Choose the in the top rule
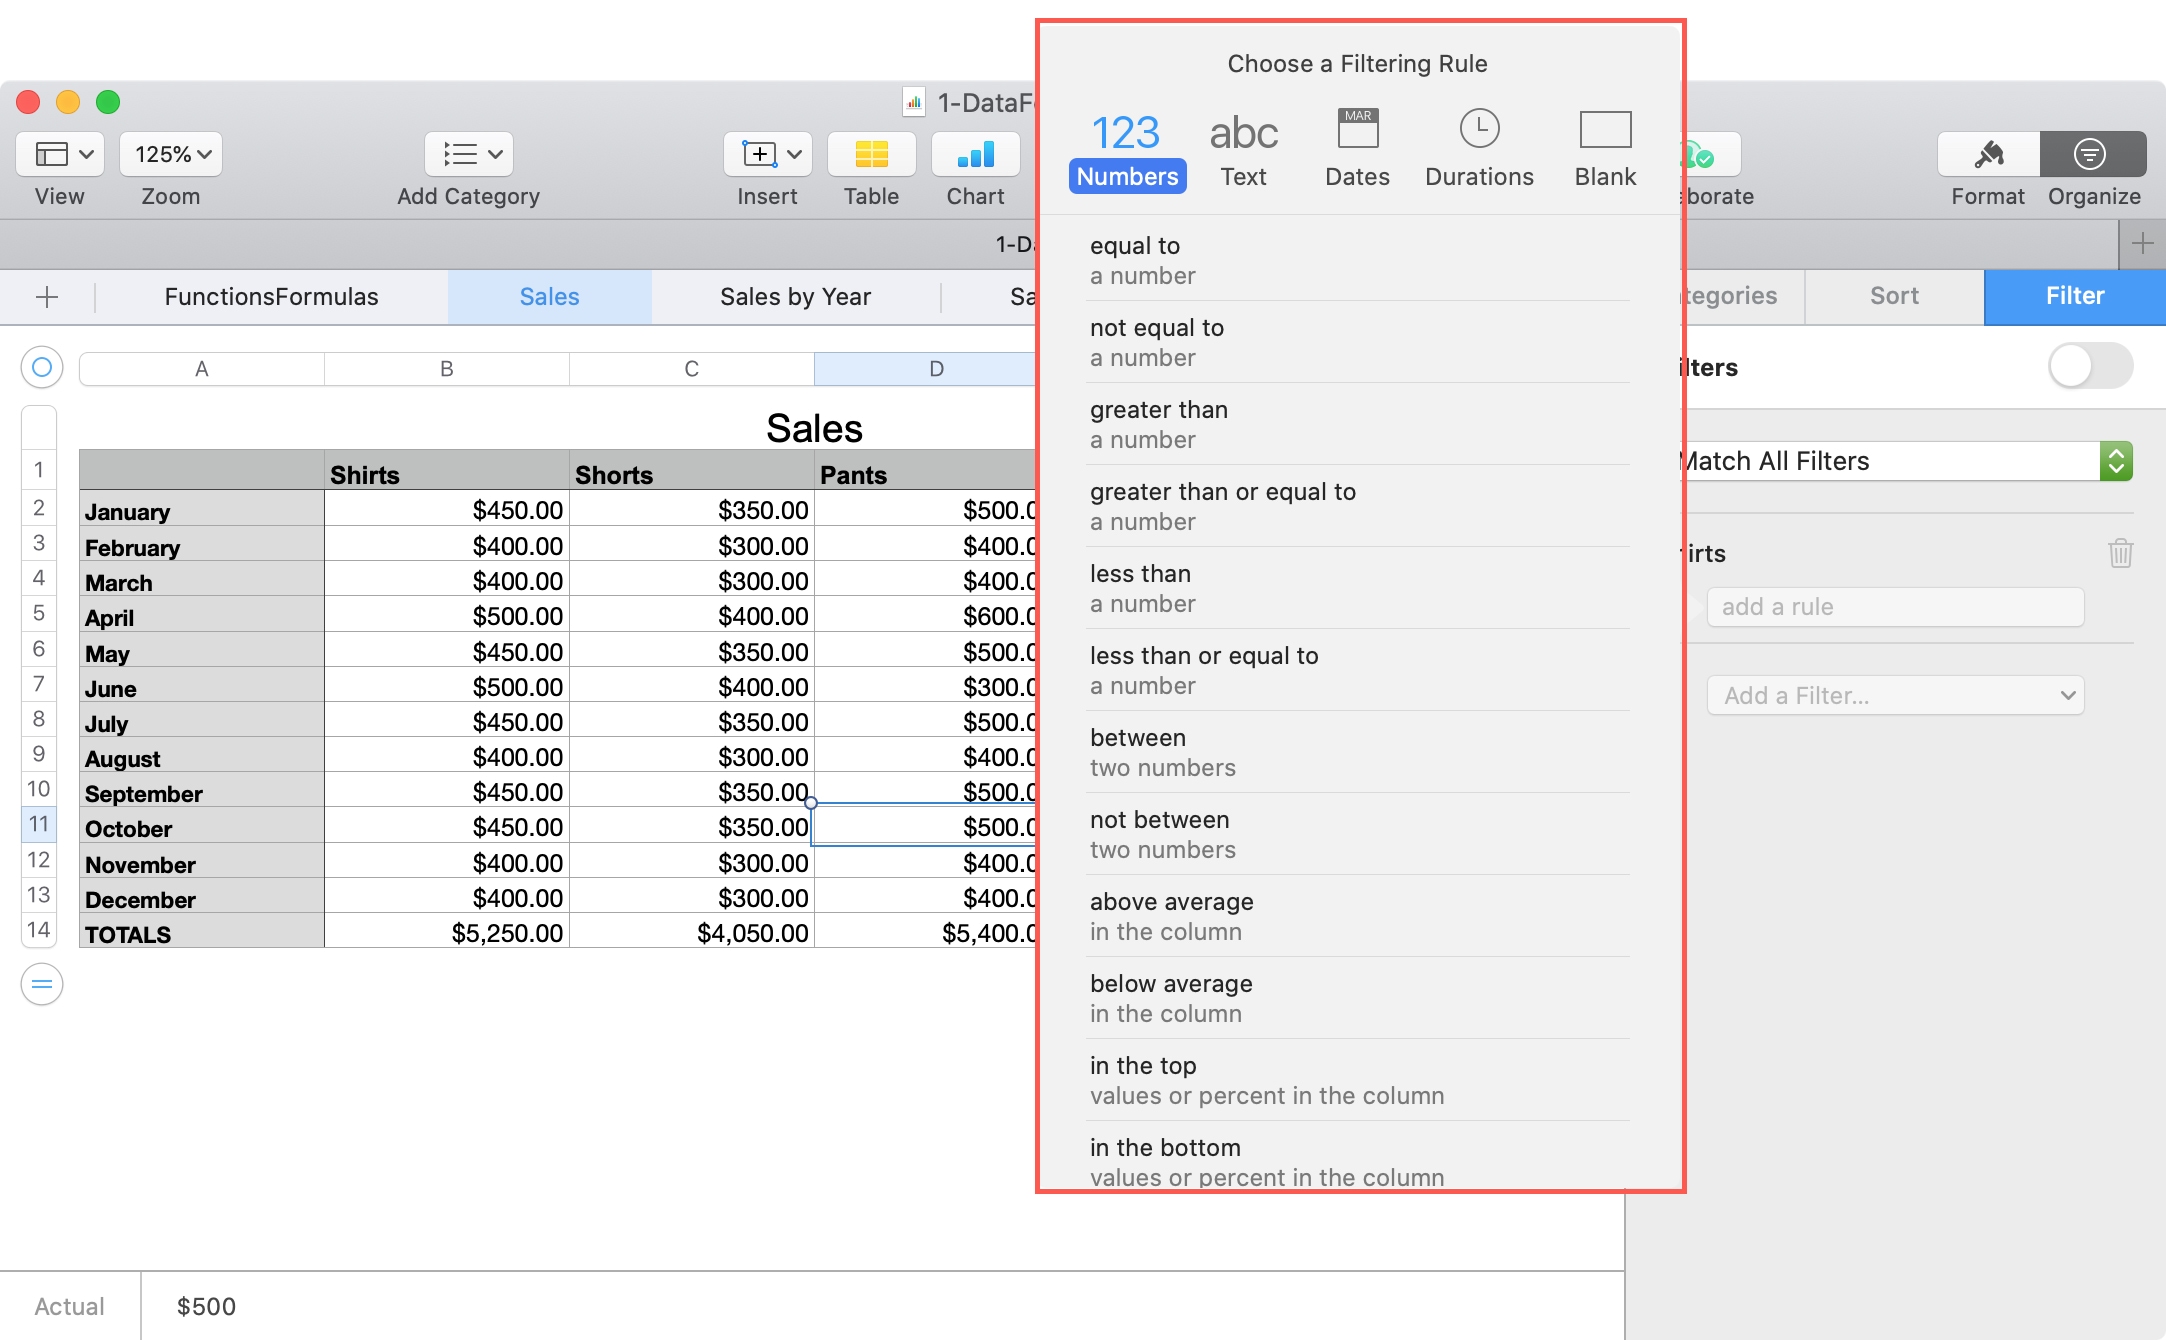 click(x=1358, y=1080)
